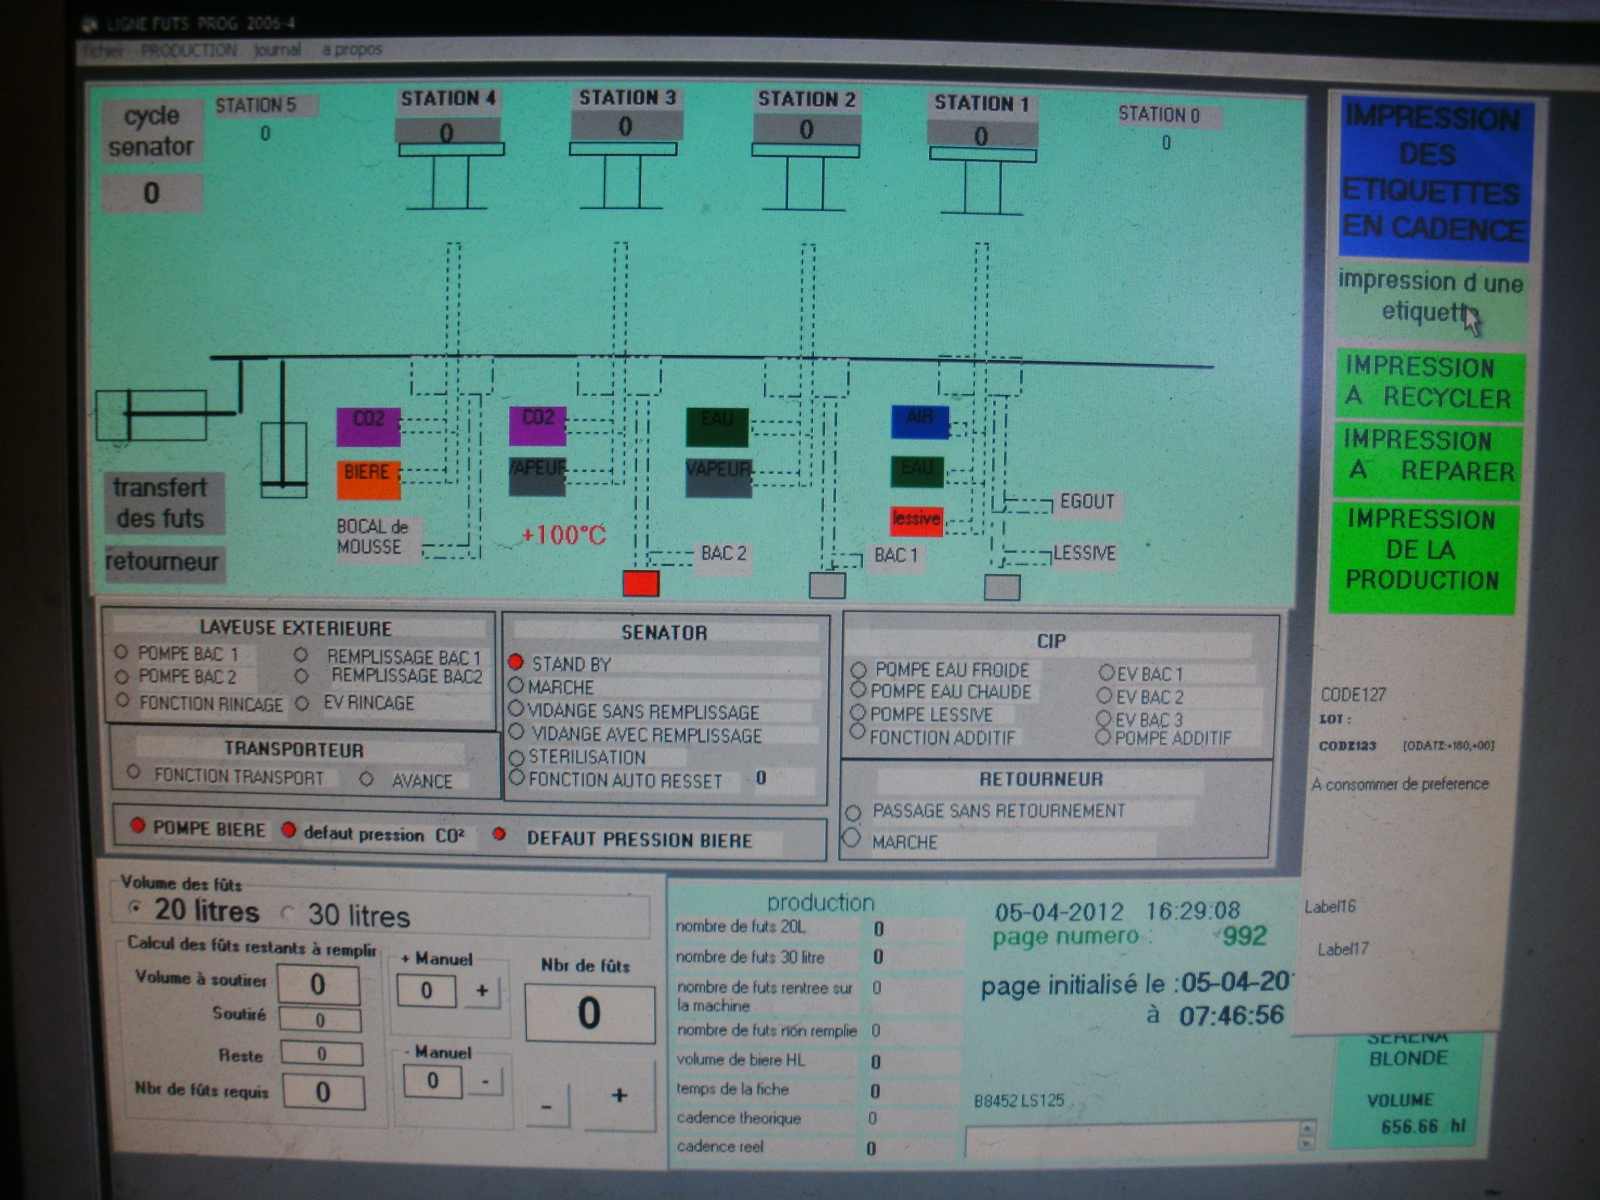Click the purple CO2 valve block under Station 4
The width and height of the screenshot is (1600, 1200).
(368, 425)
